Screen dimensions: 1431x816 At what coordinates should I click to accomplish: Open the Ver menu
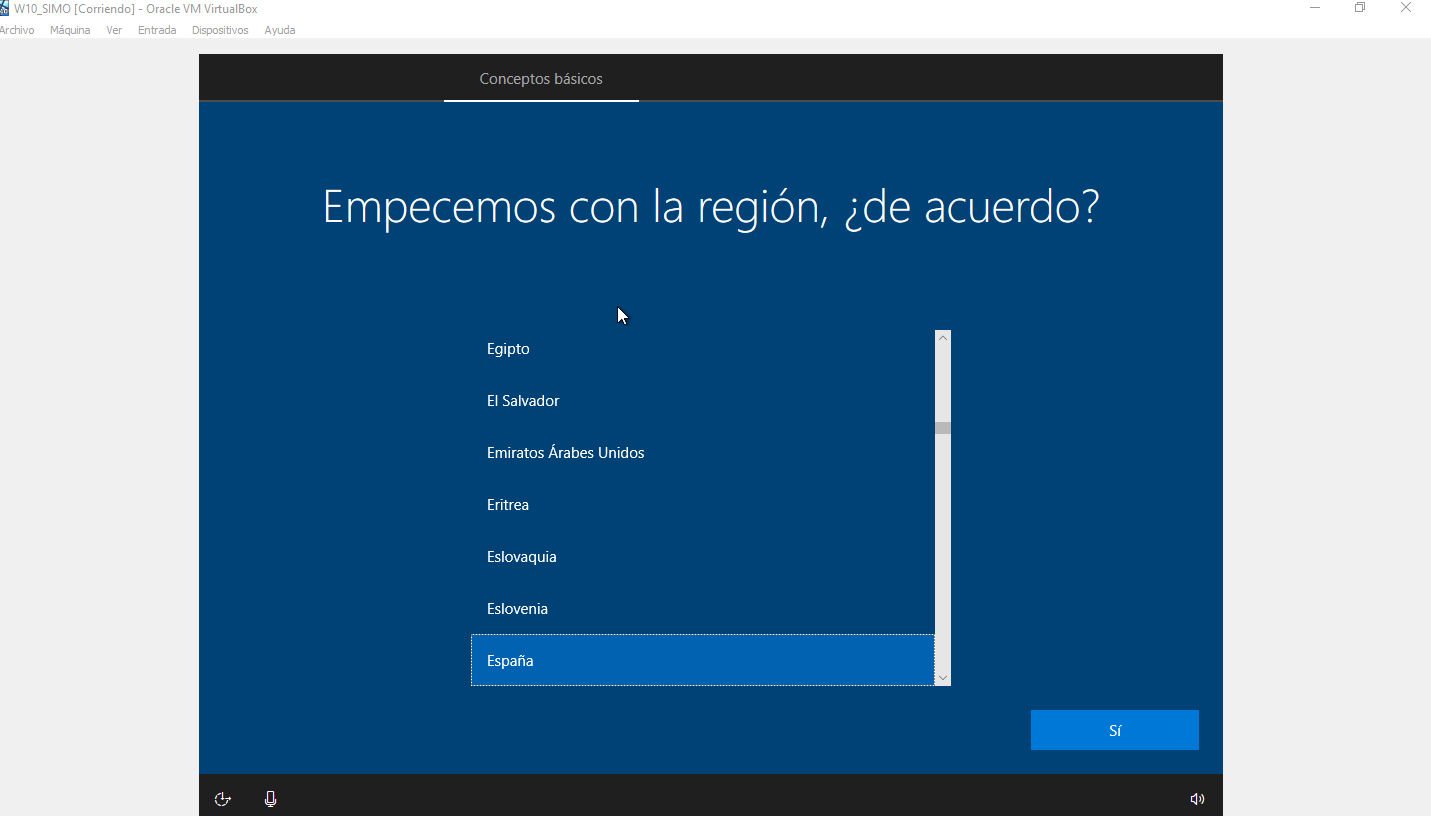tap(114, 30)
